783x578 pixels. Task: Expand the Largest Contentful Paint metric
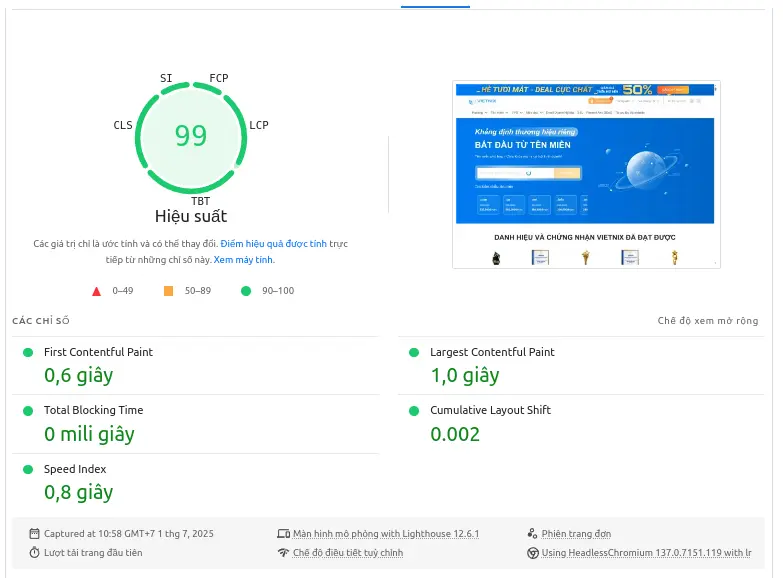(492, 352)
